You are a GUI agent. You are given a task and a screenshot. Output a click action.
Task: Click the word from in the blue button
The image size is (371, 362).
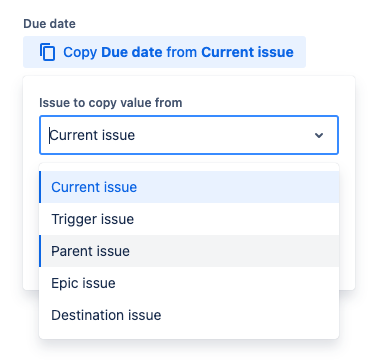(x=182, y=52)
